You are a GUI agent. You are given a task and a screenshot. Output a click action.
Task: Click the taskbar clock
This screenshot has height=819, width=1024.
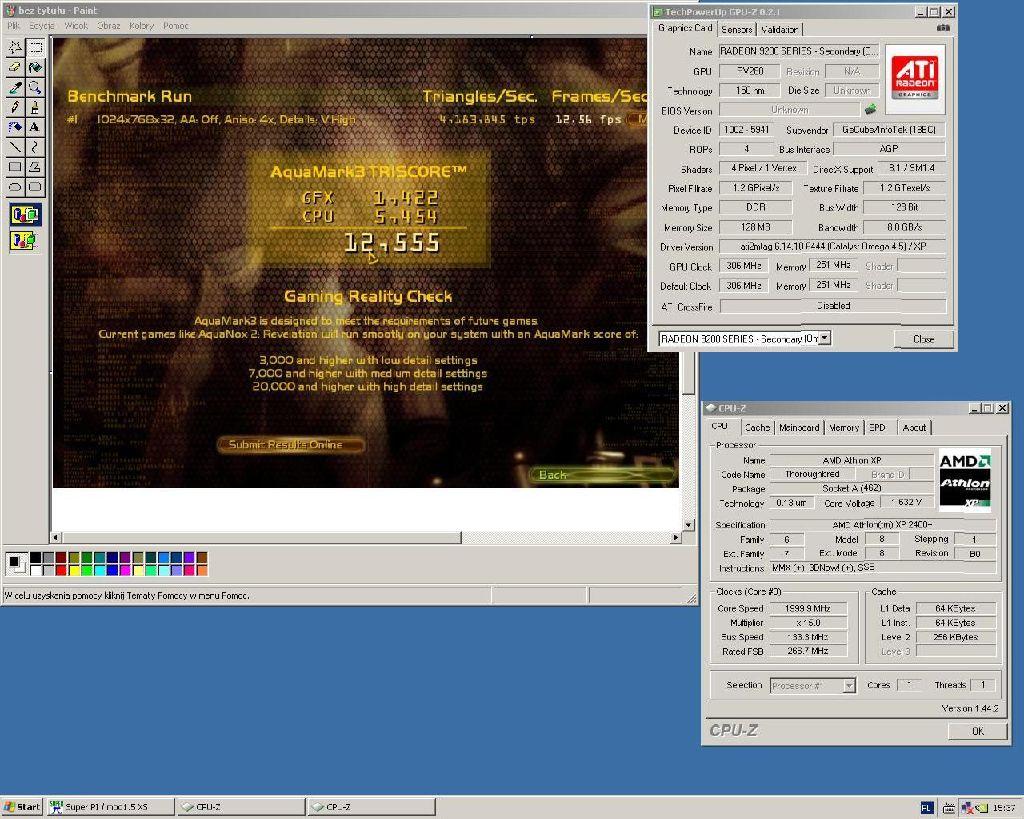pos(1003,808)
